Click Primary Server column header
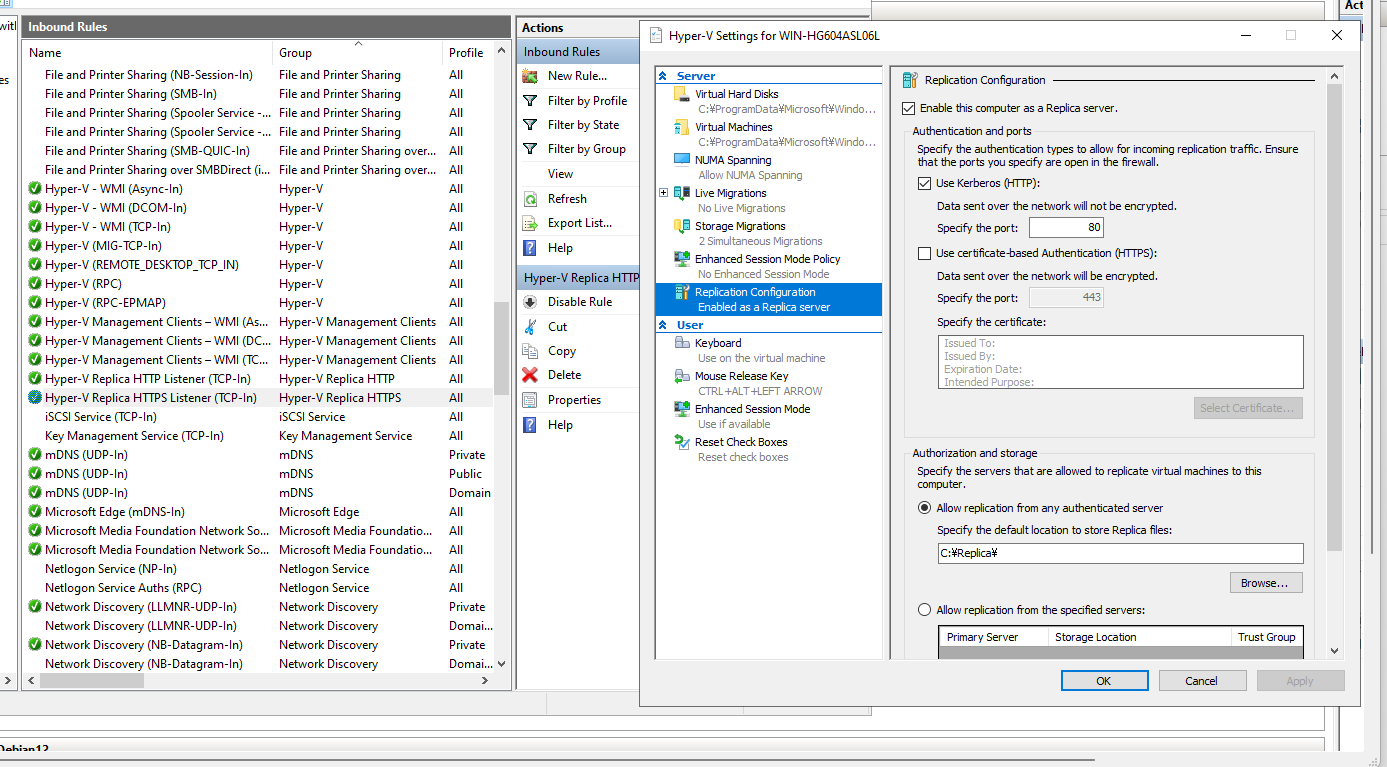Screen dimensions: 1387x767 994,637
